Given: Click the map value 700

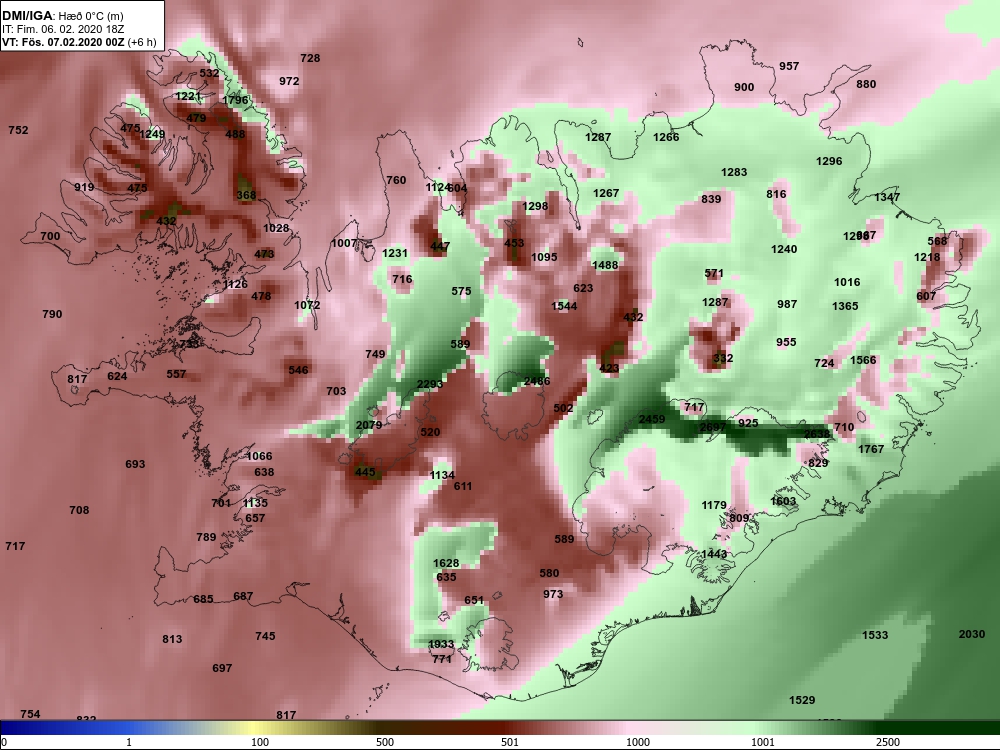Looking at the screenshot, I should coord(50,236).
